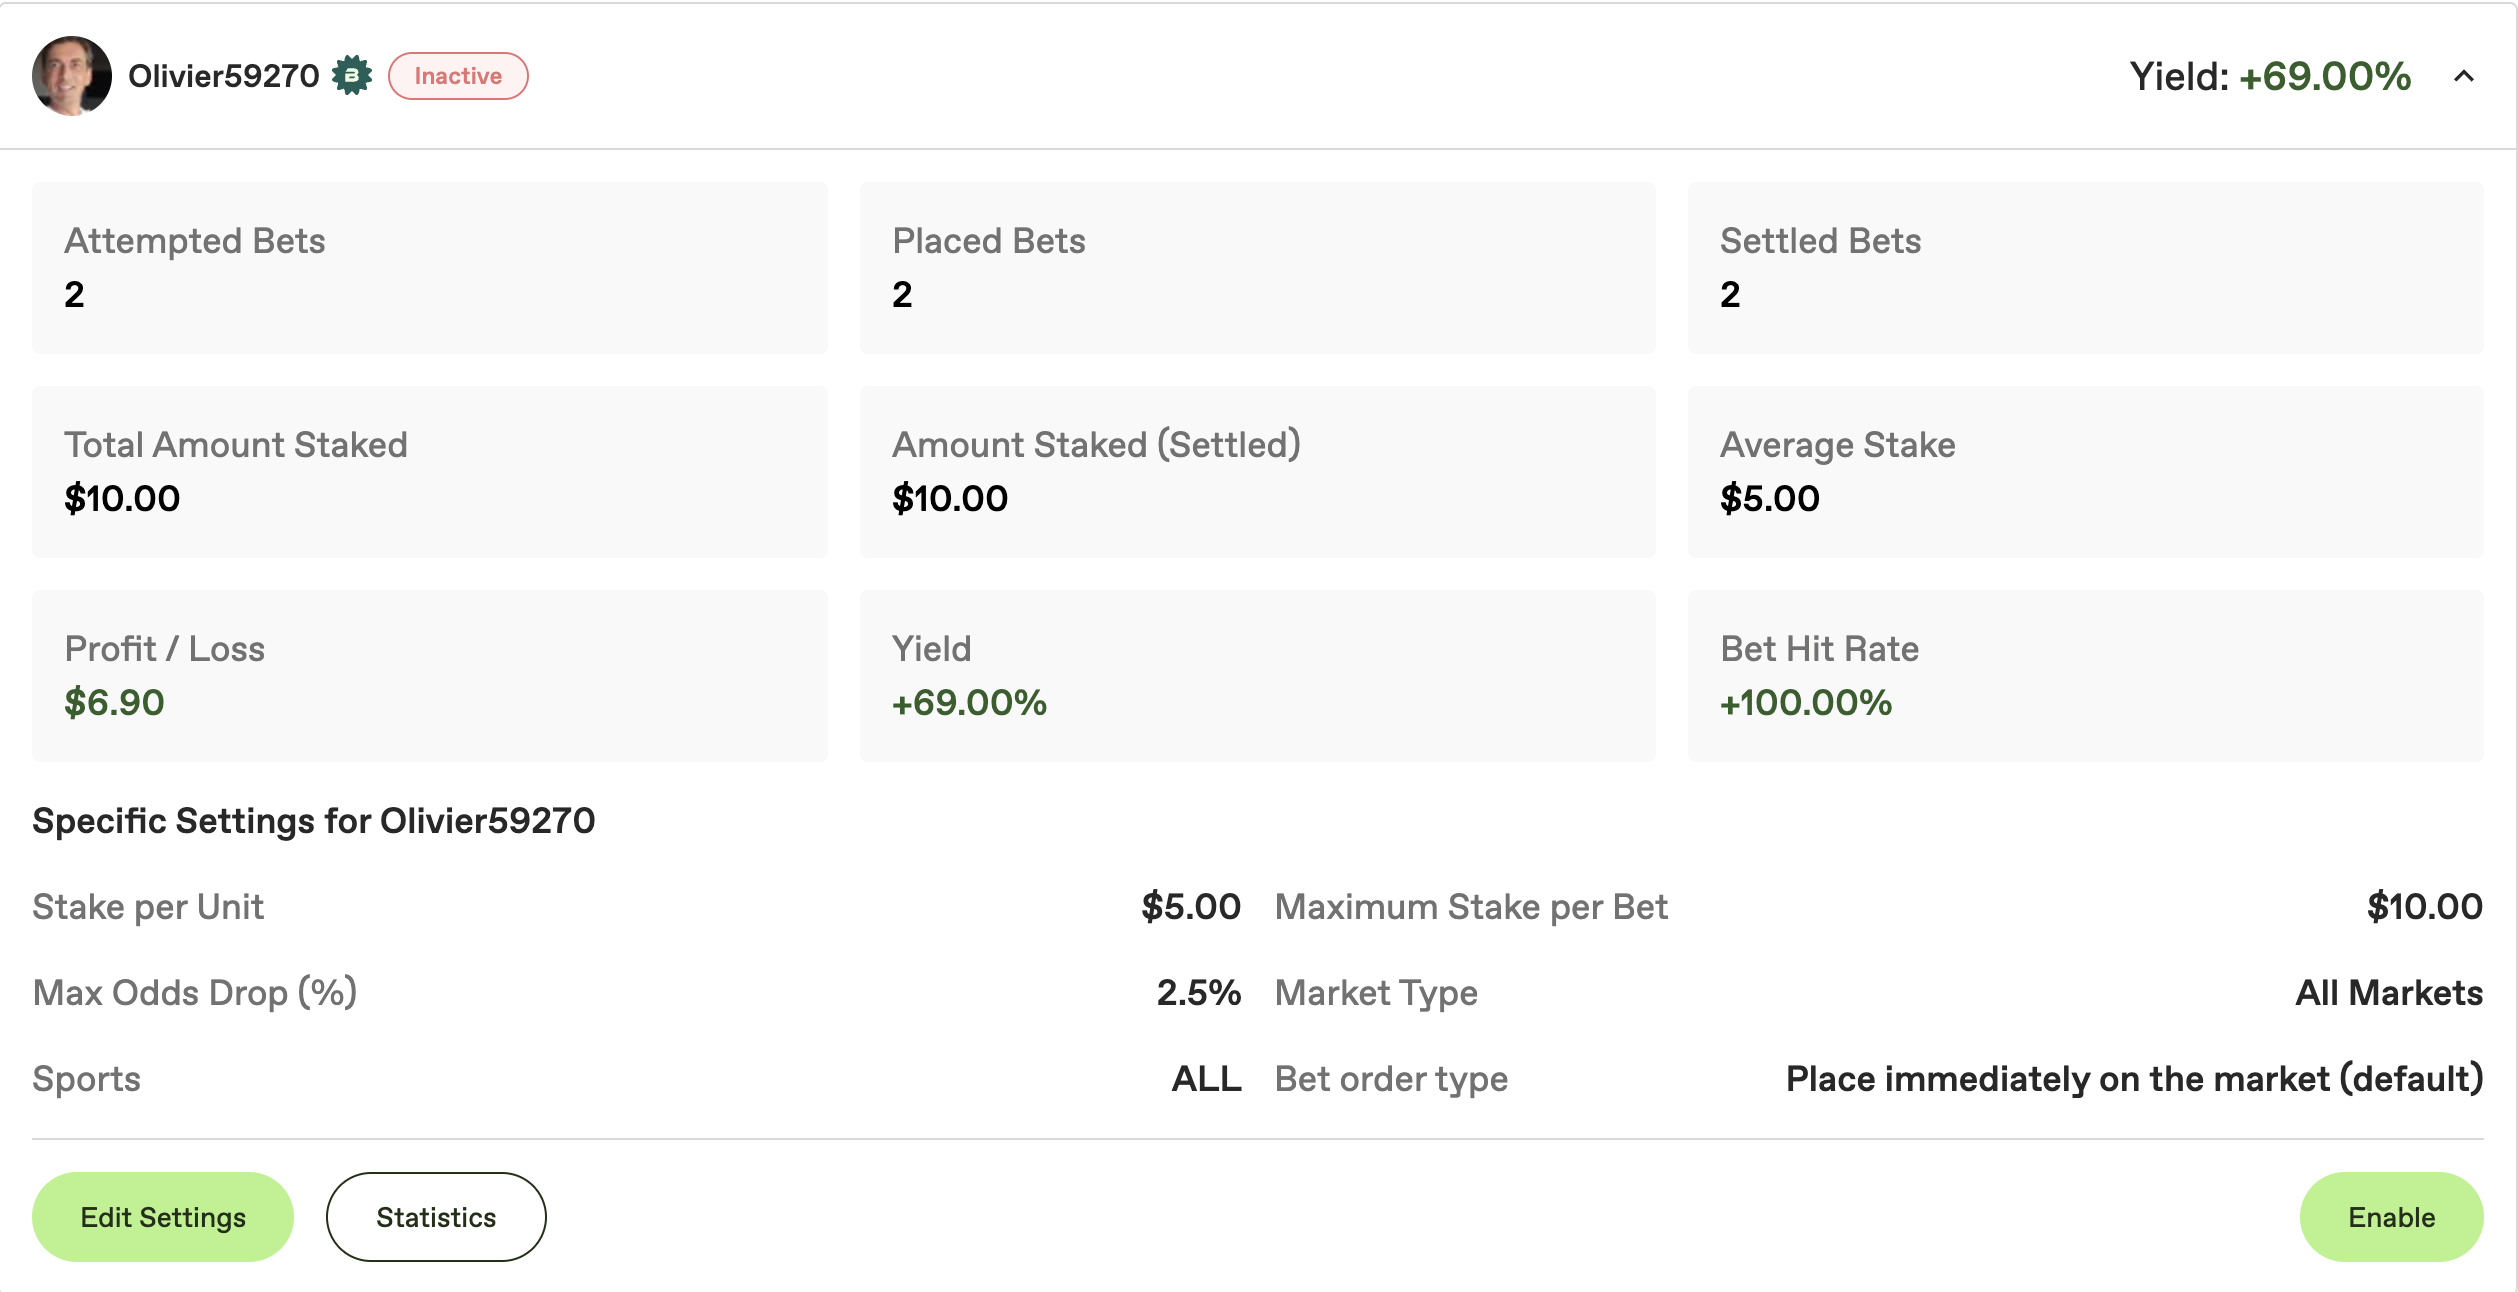Image resolution: width=2518 pixels, height=1292 pixels.
Task: Click the Market Type All Markets value
Action: pos(2388,993)
